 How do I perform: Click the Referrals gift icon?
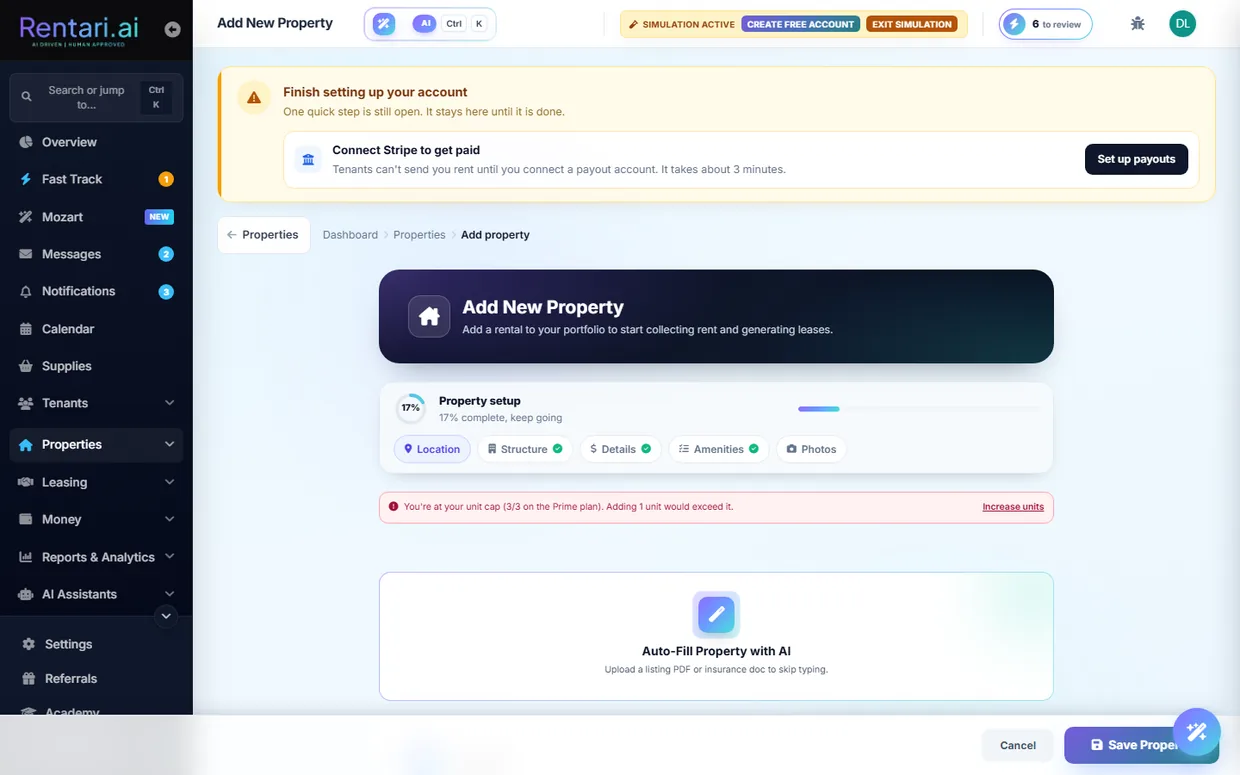28,678
